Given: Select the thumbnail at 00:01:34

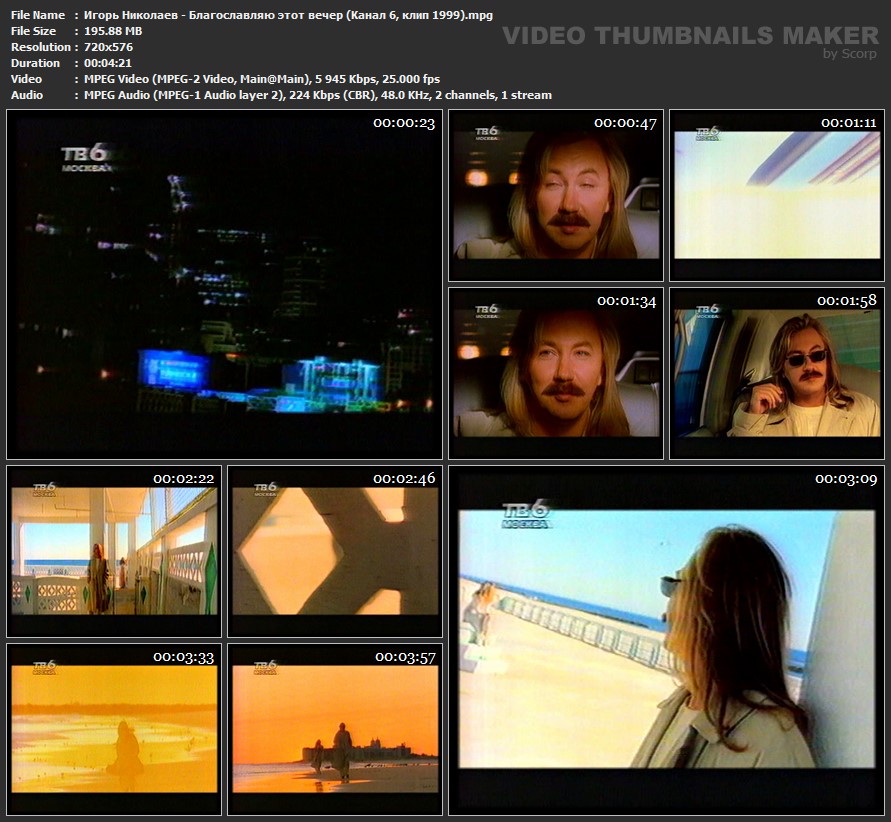Looking at the screenshot, I should click(555, 373).
